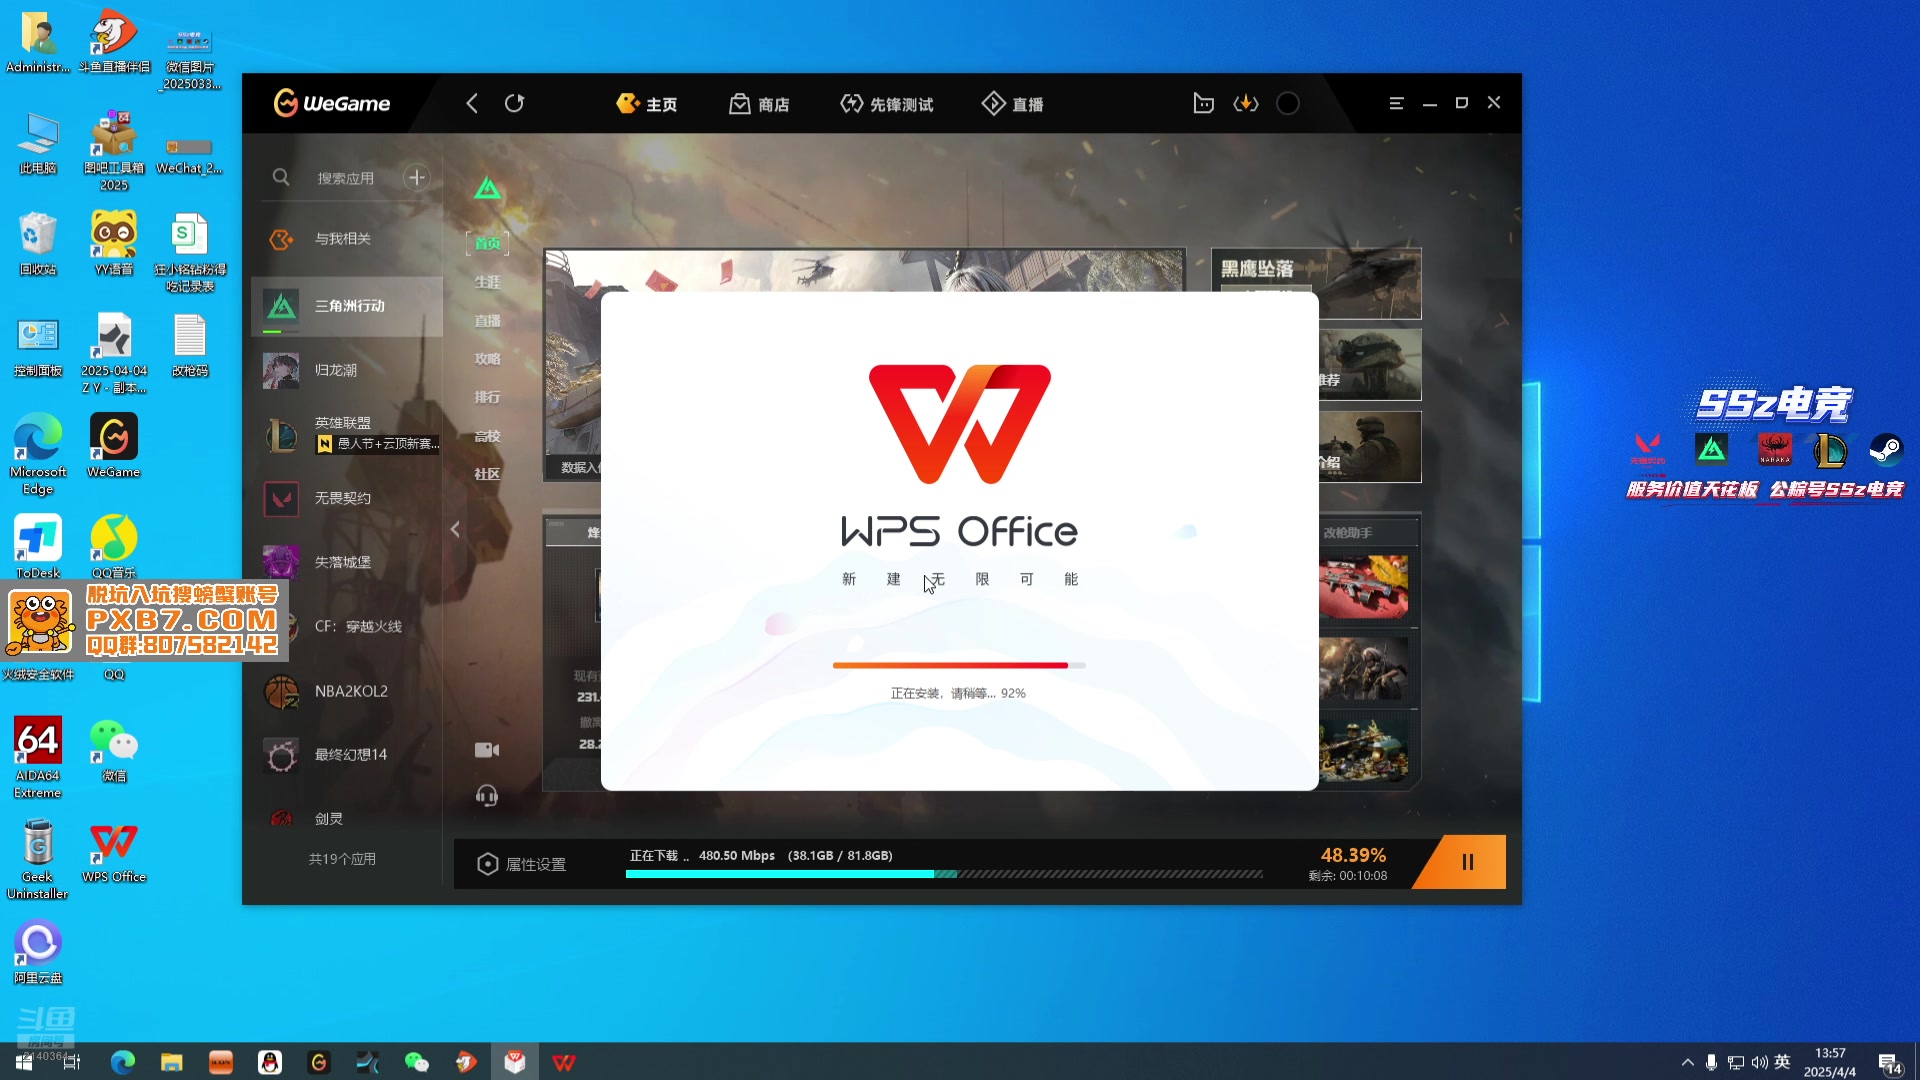Open the 高校 game sub-tab
Screen dimensions: 1920x1080
(x=487, y=436)
